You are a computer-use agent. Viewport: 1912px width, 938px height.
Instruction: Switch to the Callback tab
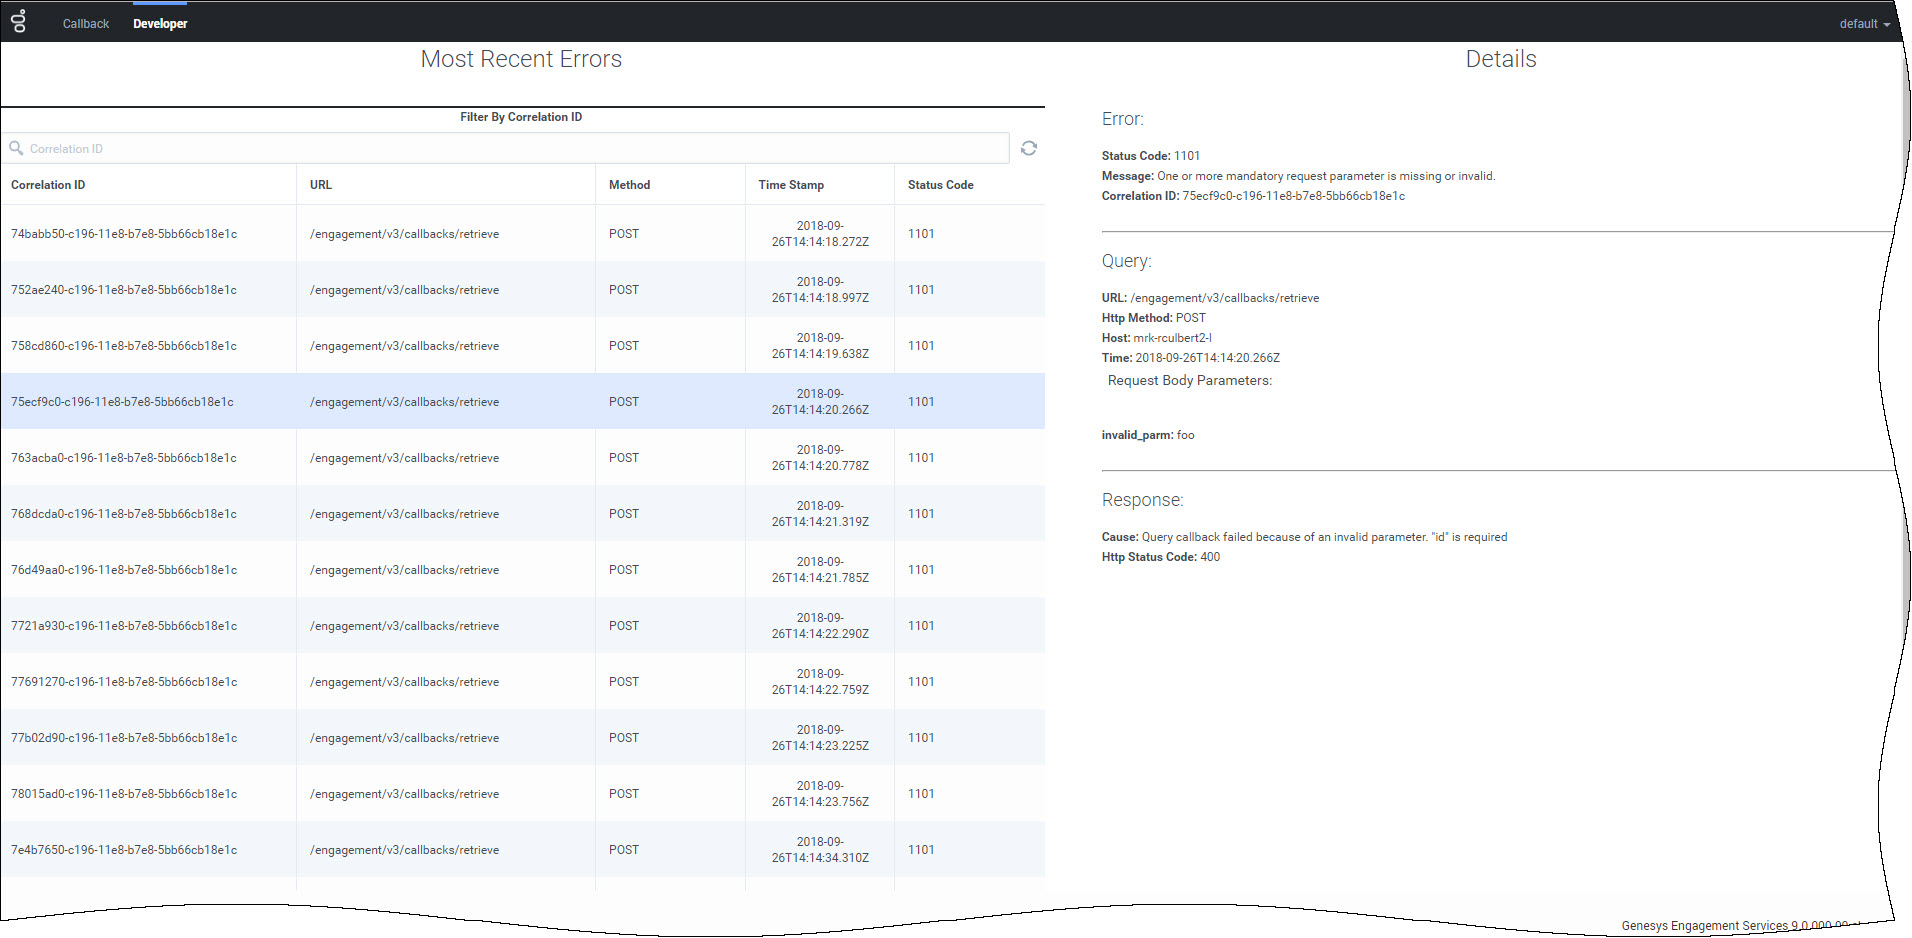coord(86,24)
